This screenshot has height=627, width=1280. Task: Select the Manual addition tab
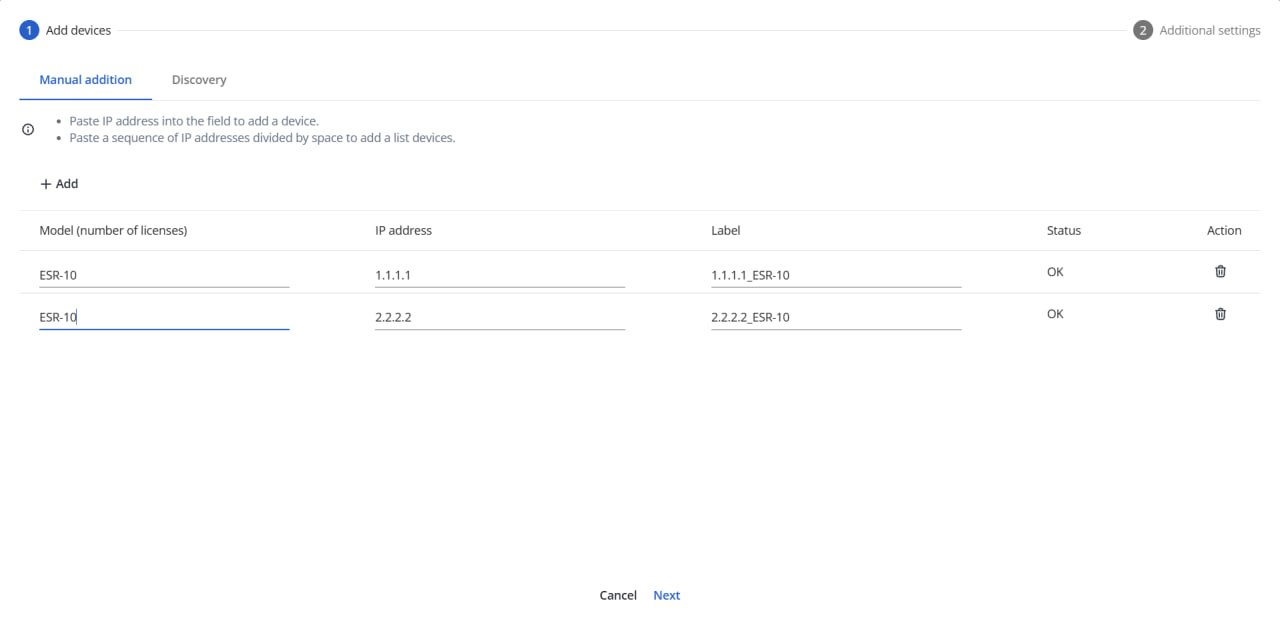click(85, 80)
